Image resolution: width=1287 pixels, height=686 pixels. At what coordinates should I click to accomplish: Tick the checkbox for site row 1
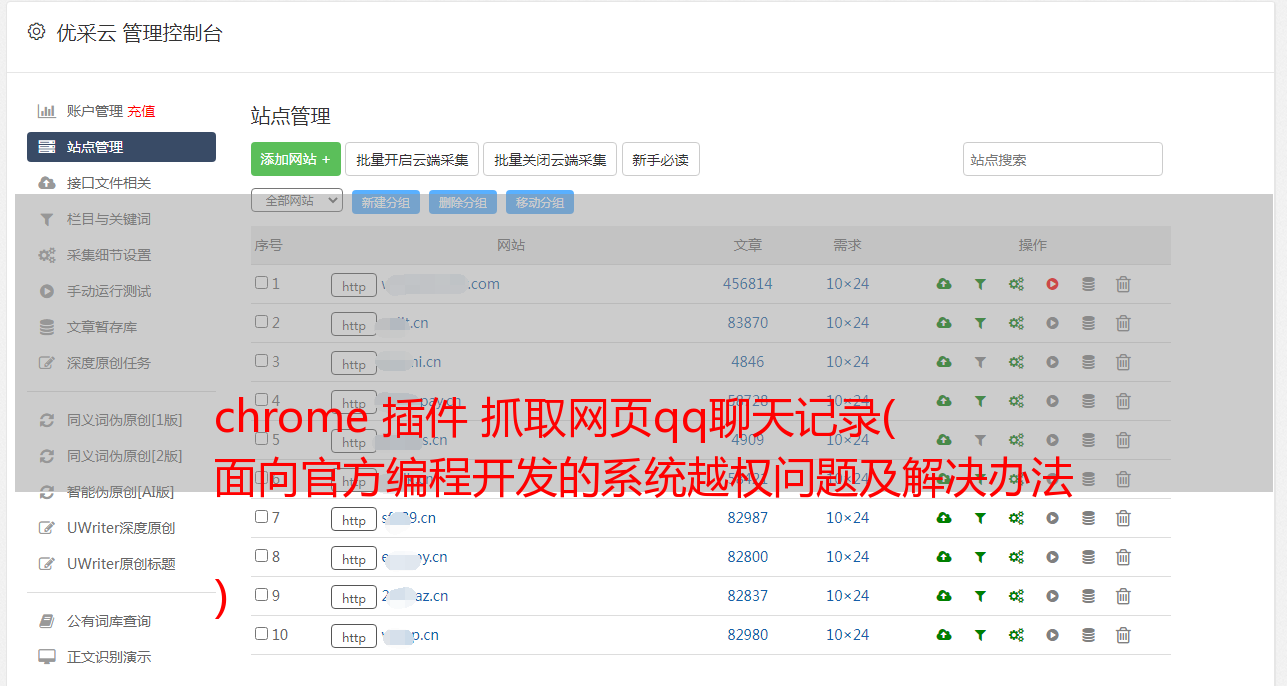click(x=261, y=283)
